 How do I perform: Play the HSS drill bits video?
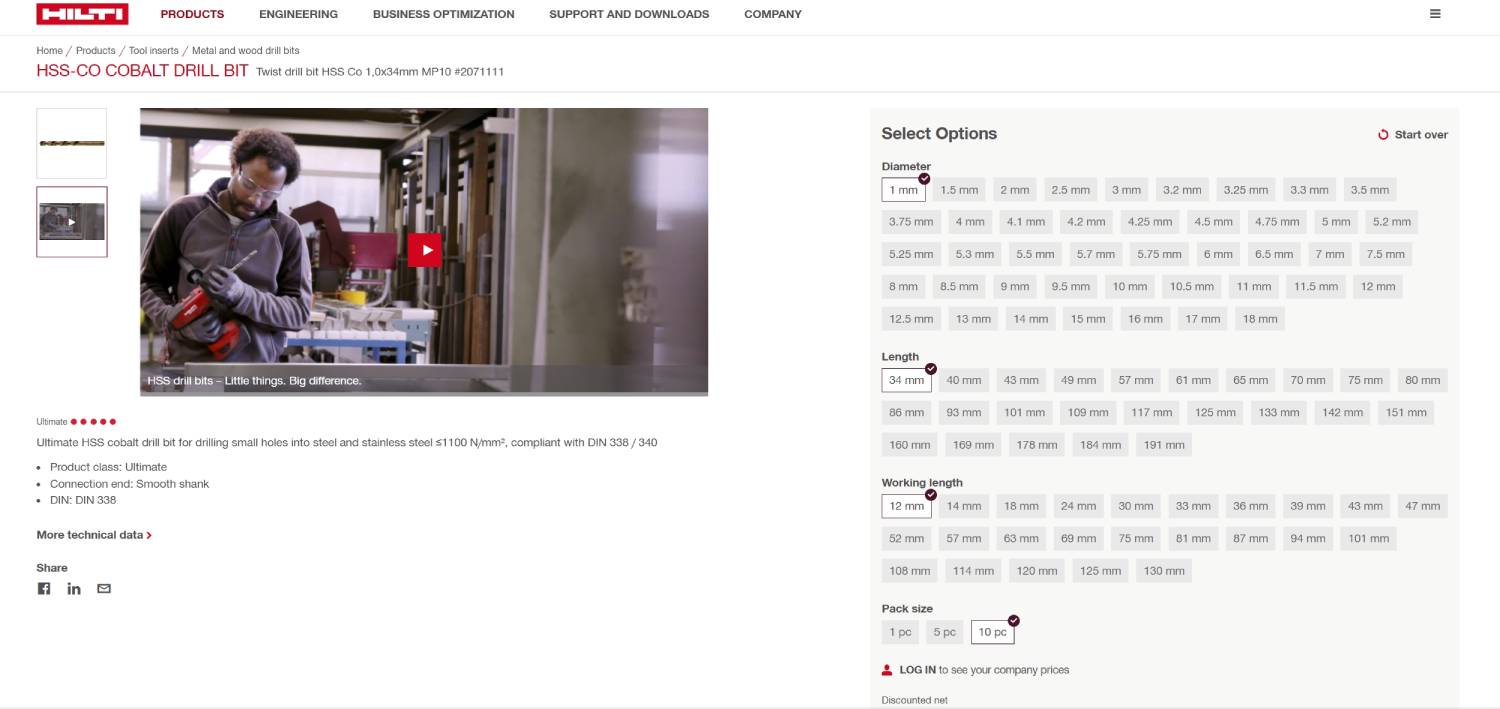coord(424,250)
